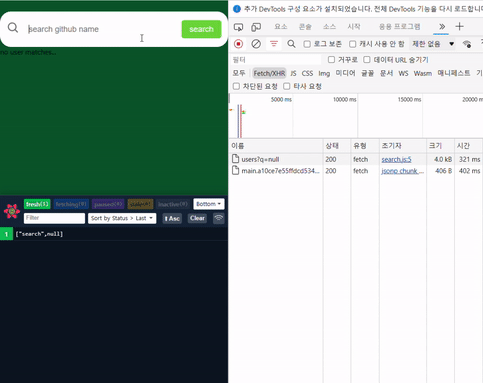Click the plus icon to add tool
Image resolution: width=483 pixels, height=383 pixels.
[x=459, y=26]
